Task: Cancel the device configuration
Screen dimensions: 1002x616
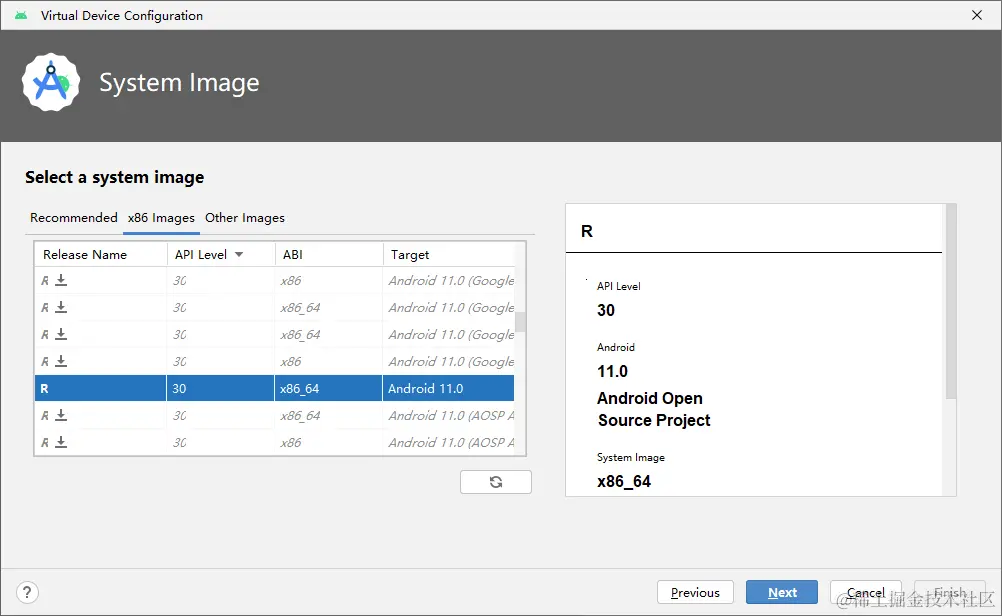Action: point(866,592)
